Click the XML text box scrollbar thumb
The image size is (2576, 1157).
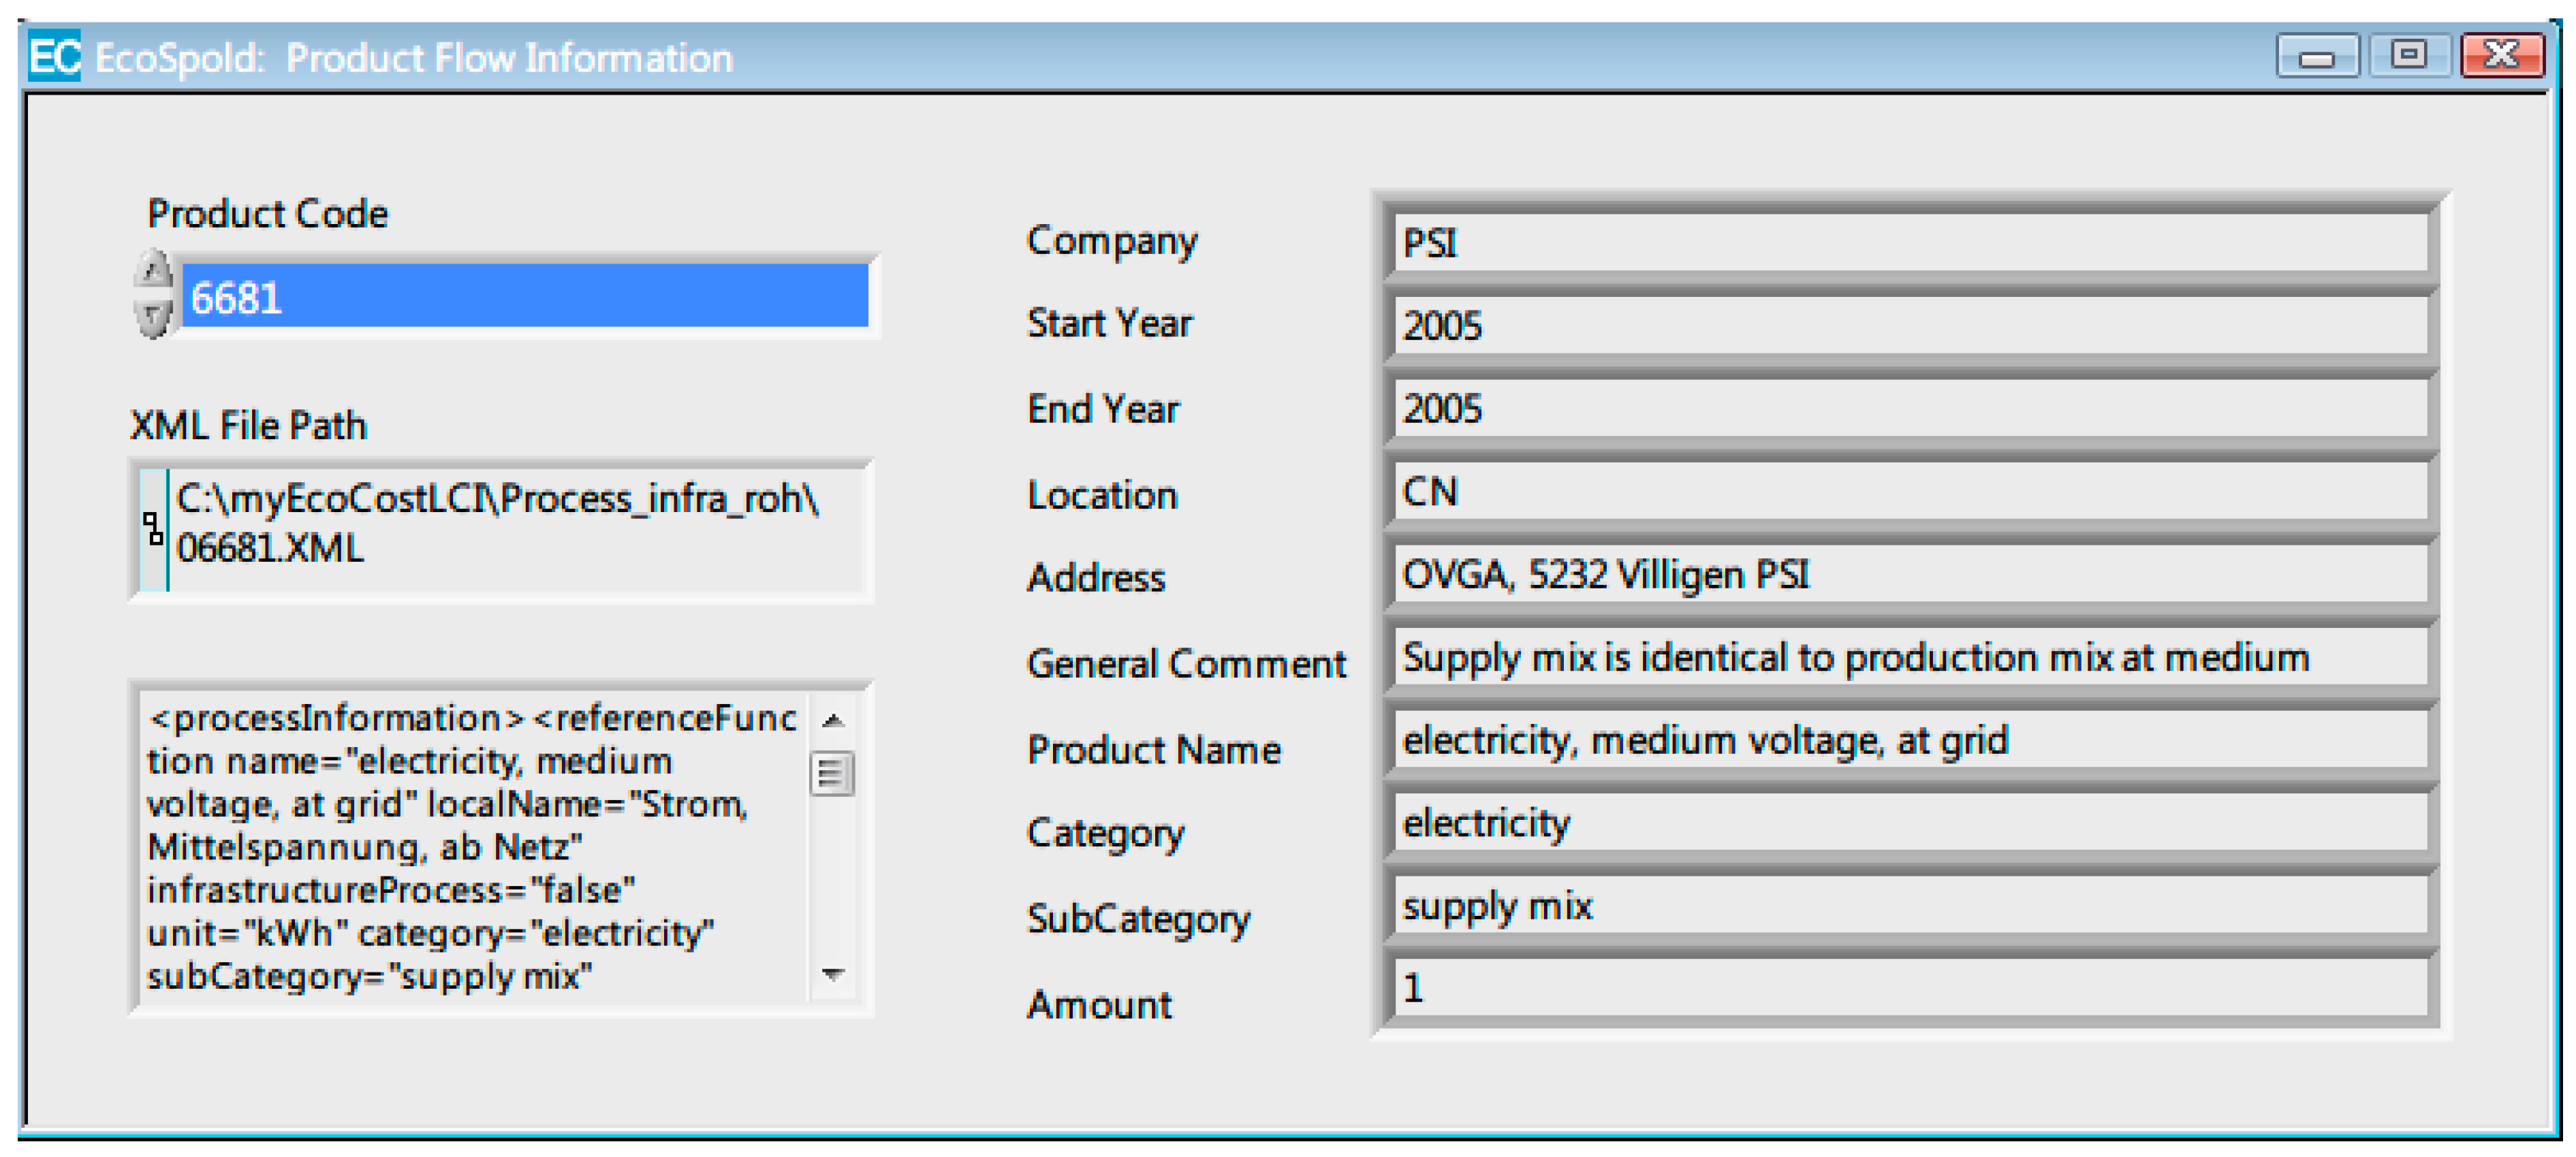click(x=832, y=773)
